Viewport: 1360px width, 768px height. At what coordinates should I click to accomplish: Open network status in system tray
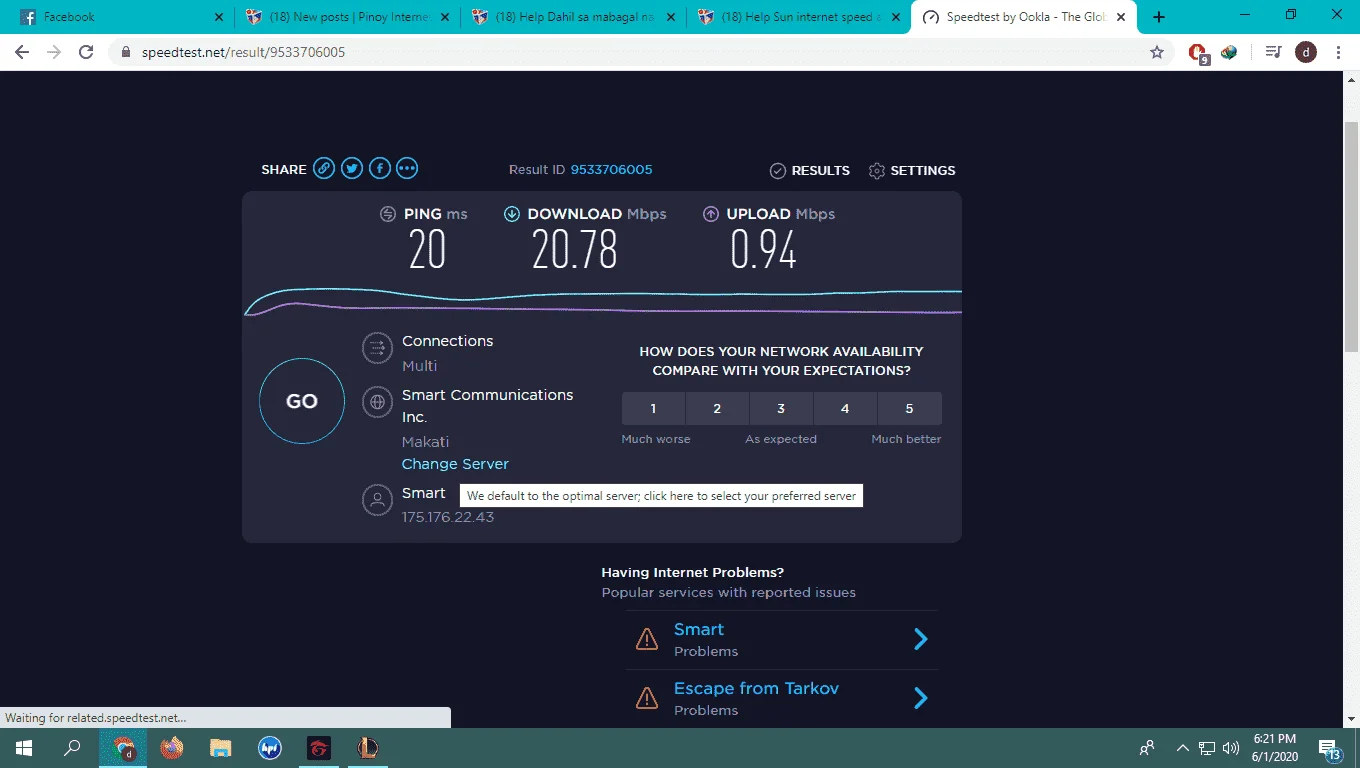(x=1207, y=748)
